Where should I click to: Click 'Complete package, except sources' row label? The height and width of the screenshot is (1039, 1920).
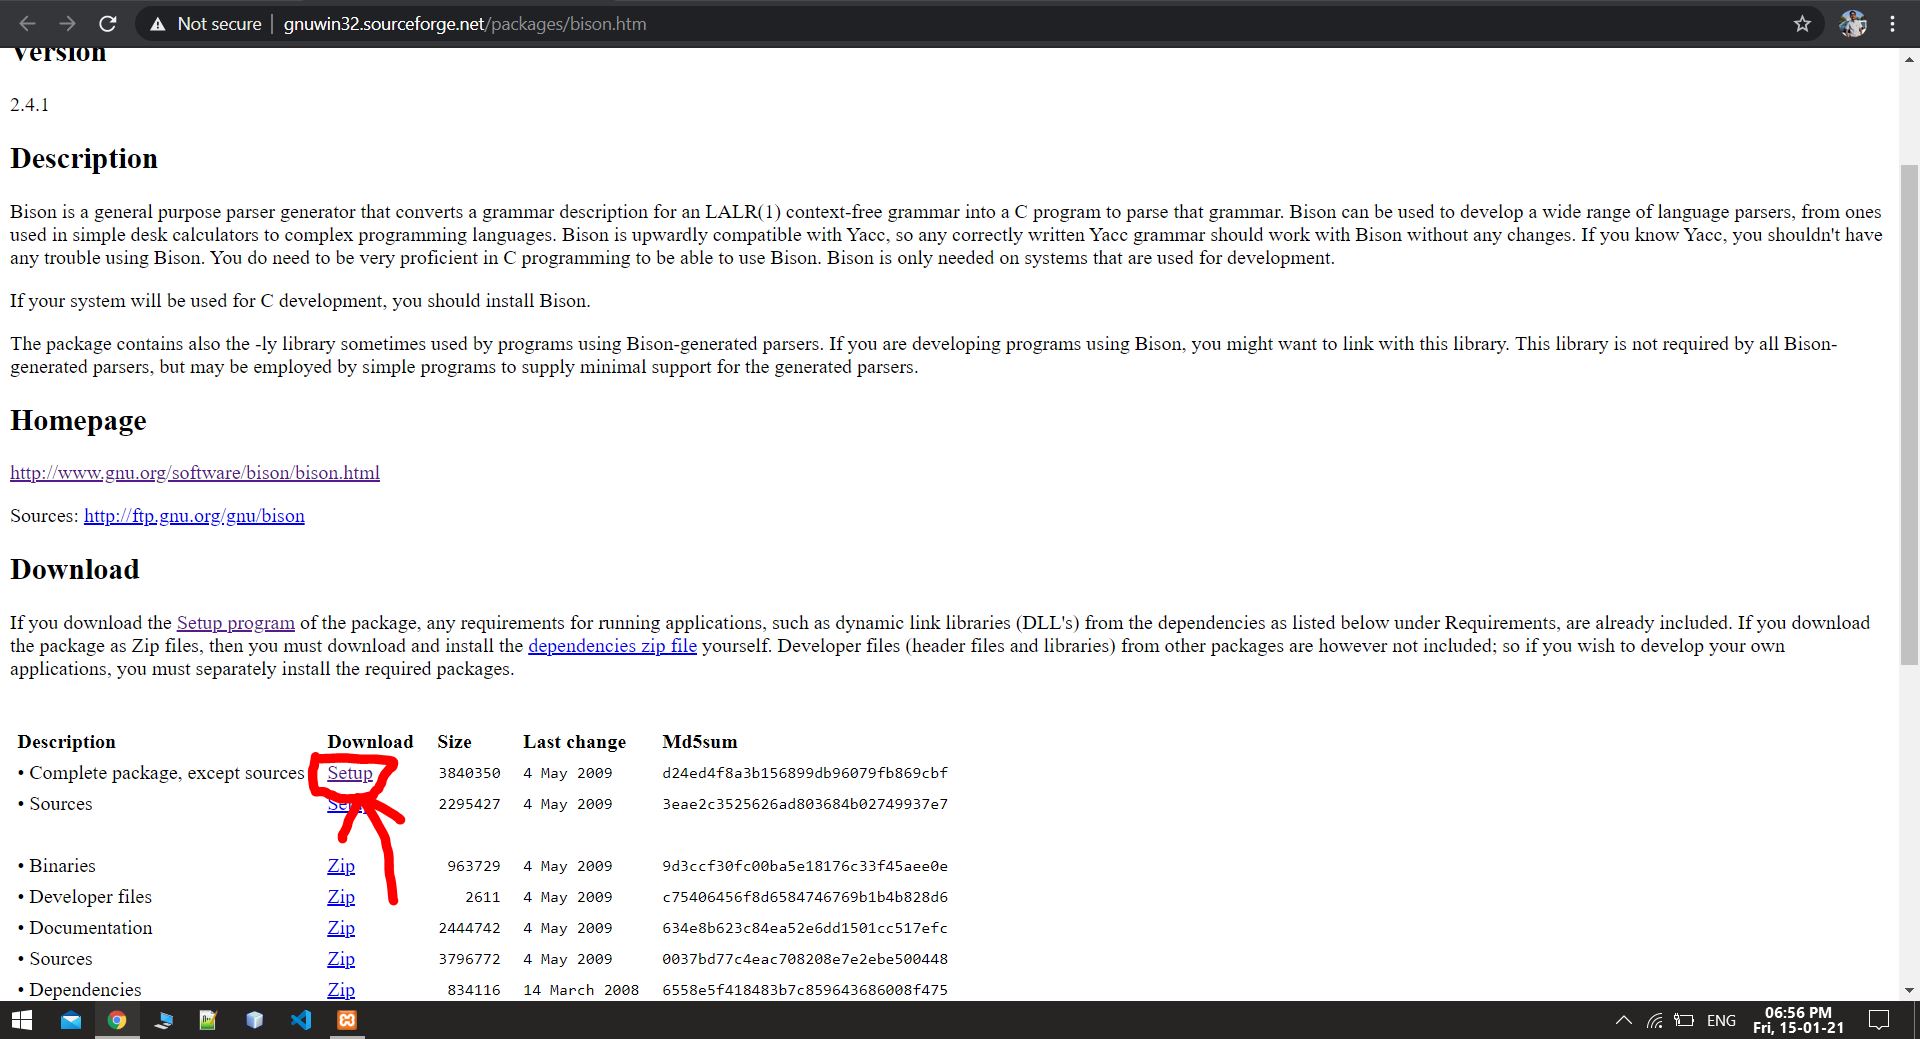point(167,772)
